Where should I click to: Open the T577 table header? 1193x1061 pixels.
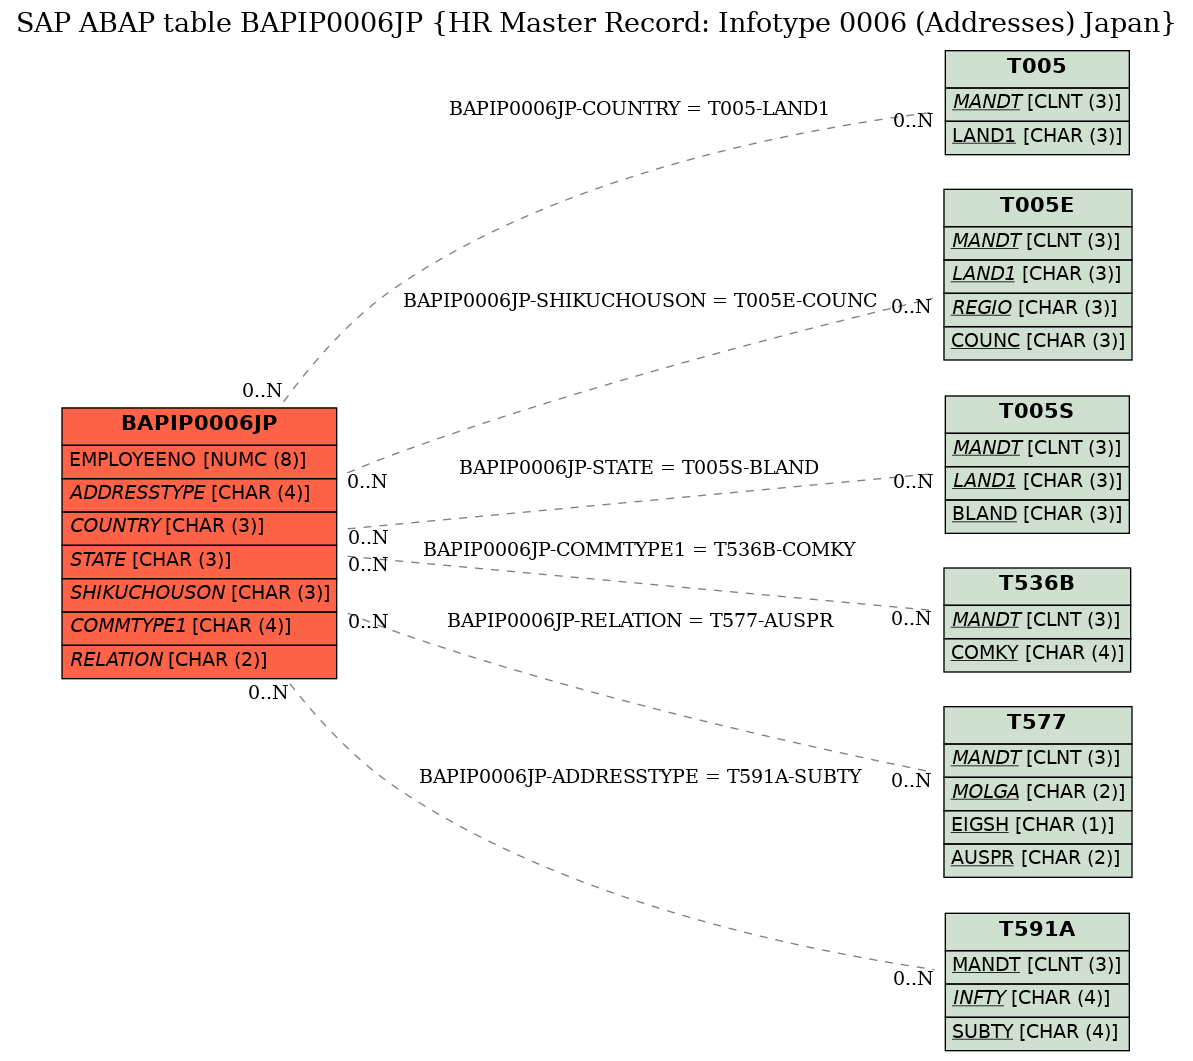click(x=1037, y=724)
